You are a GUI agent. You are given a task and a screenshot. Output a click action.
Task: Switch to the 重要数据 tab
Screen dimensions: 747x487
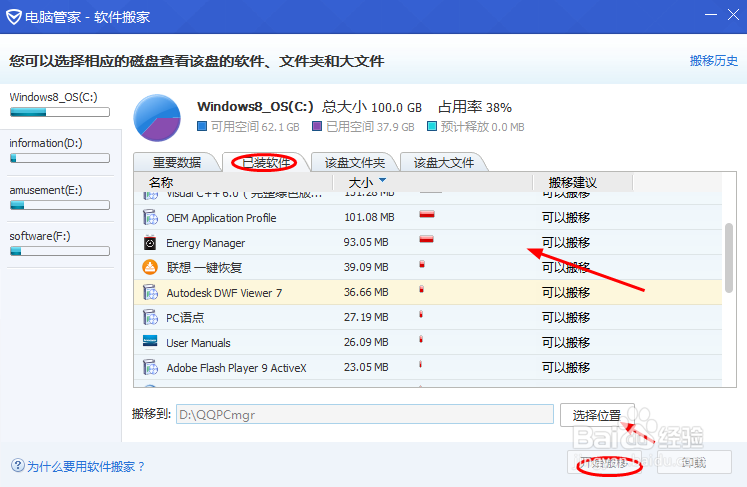[x=177, y=162]
